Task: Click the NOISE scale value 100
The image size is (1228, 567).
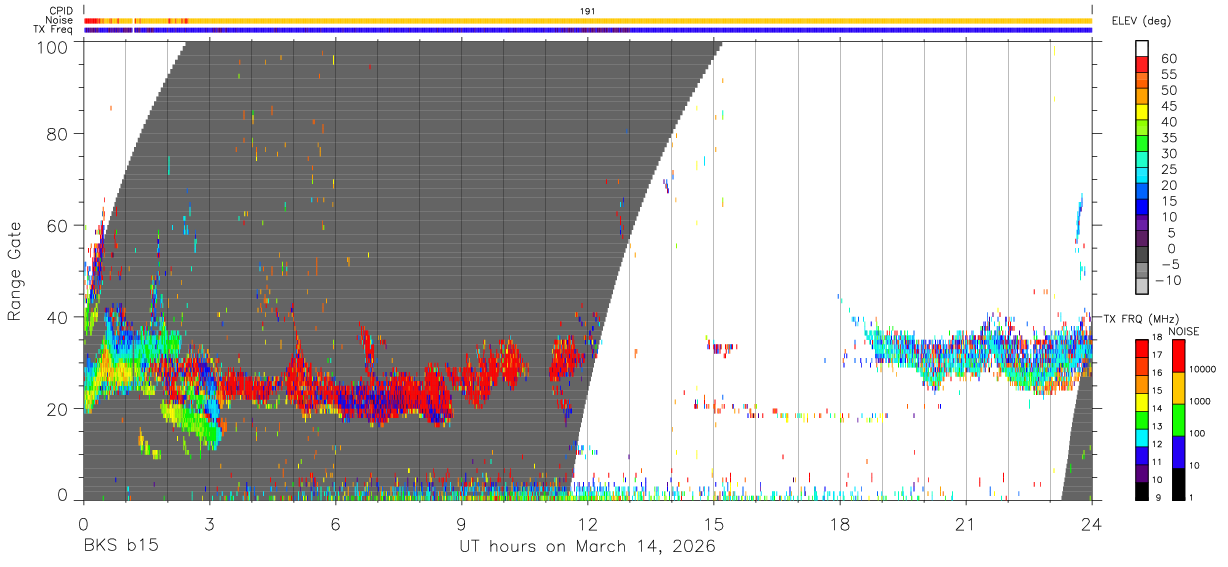Action: [1198, 433]
